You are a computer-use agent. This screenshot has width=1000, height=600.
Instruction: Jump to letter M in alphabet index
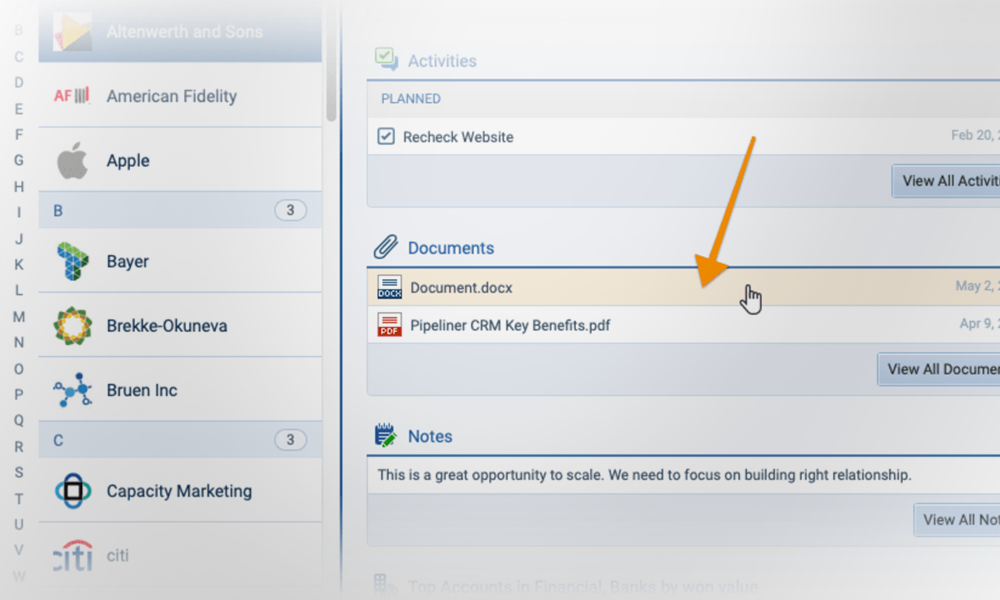(19, 317)
